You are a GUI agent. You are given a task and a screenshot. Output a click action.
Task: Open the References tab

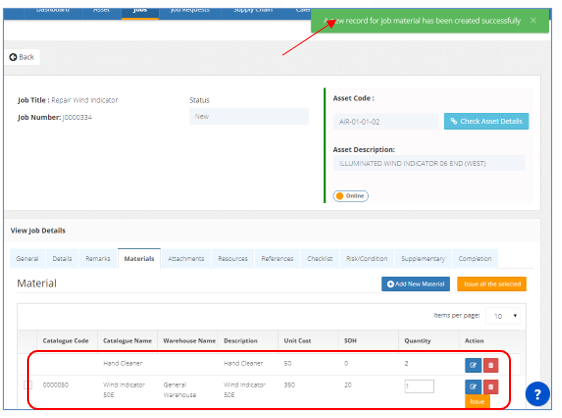click(277, 258)
